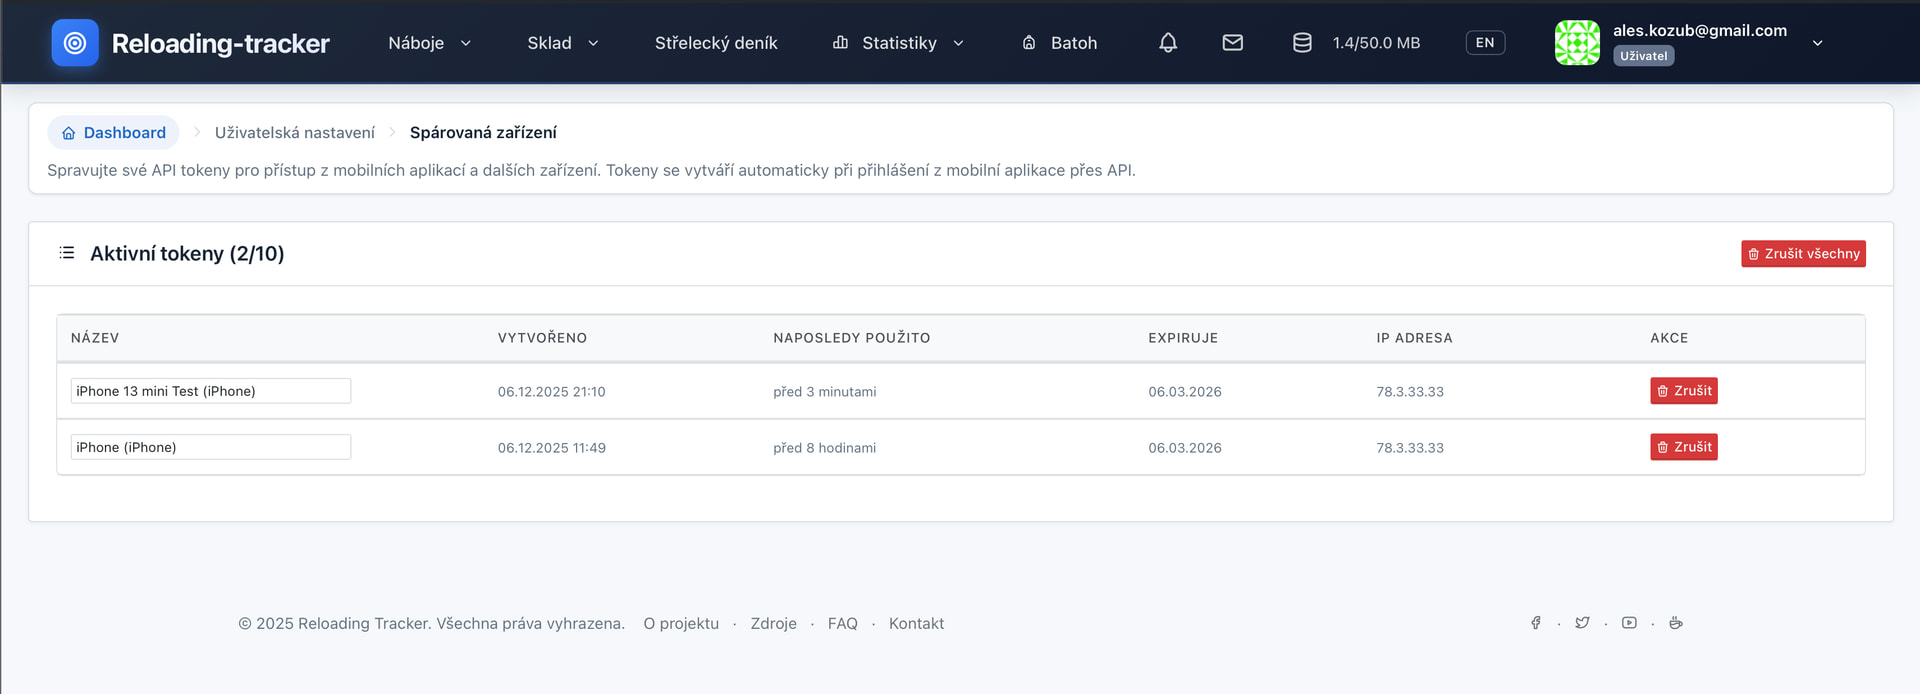This screenshot has height=694, width=1920.
Task: Open the Facebook link in footer
Action: pyautogui.click(x=1535, y=623)
